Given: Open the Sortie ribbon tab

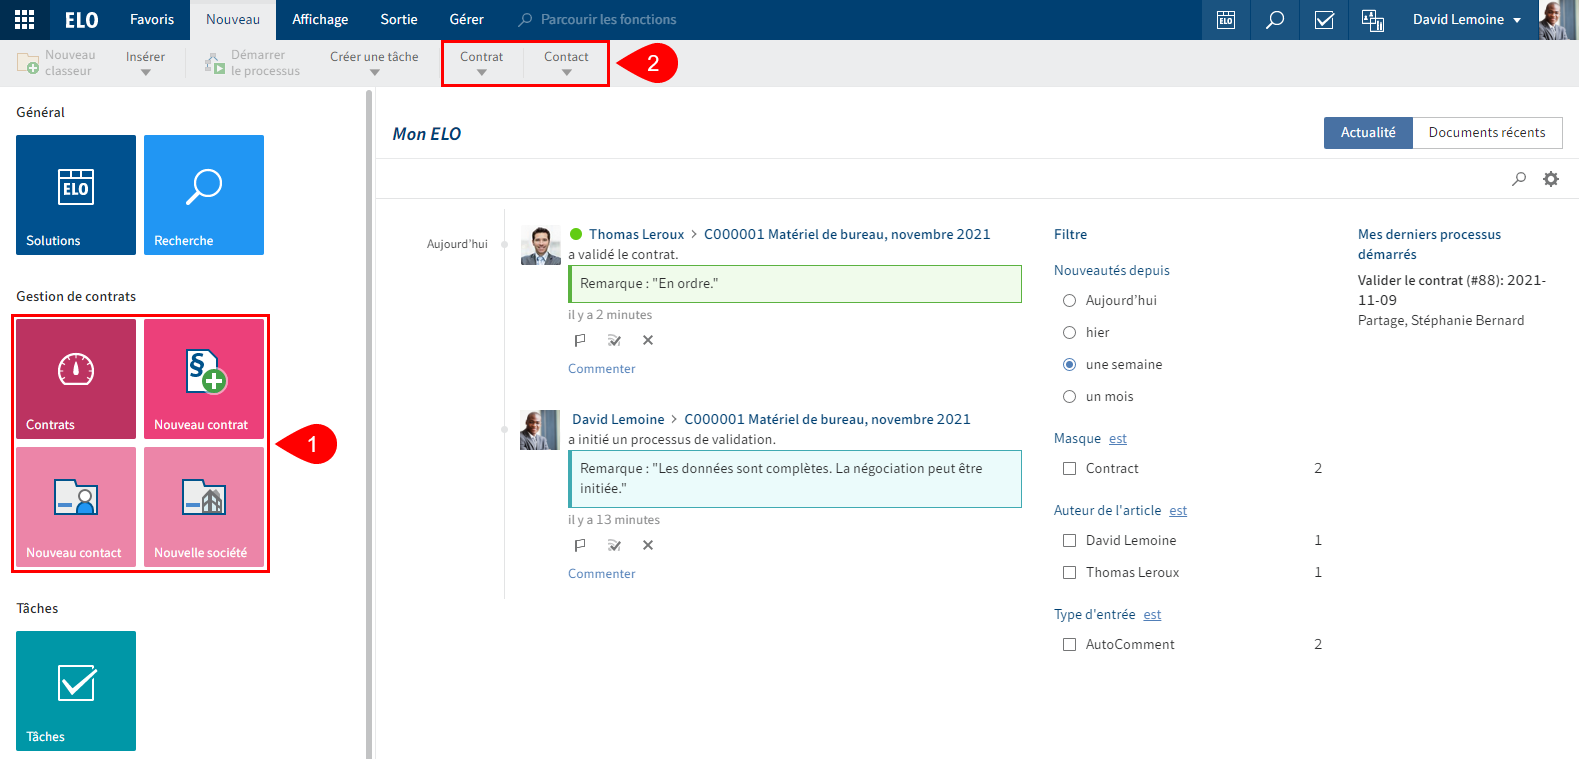Looking at the screenshot, I should click(399, 20).
